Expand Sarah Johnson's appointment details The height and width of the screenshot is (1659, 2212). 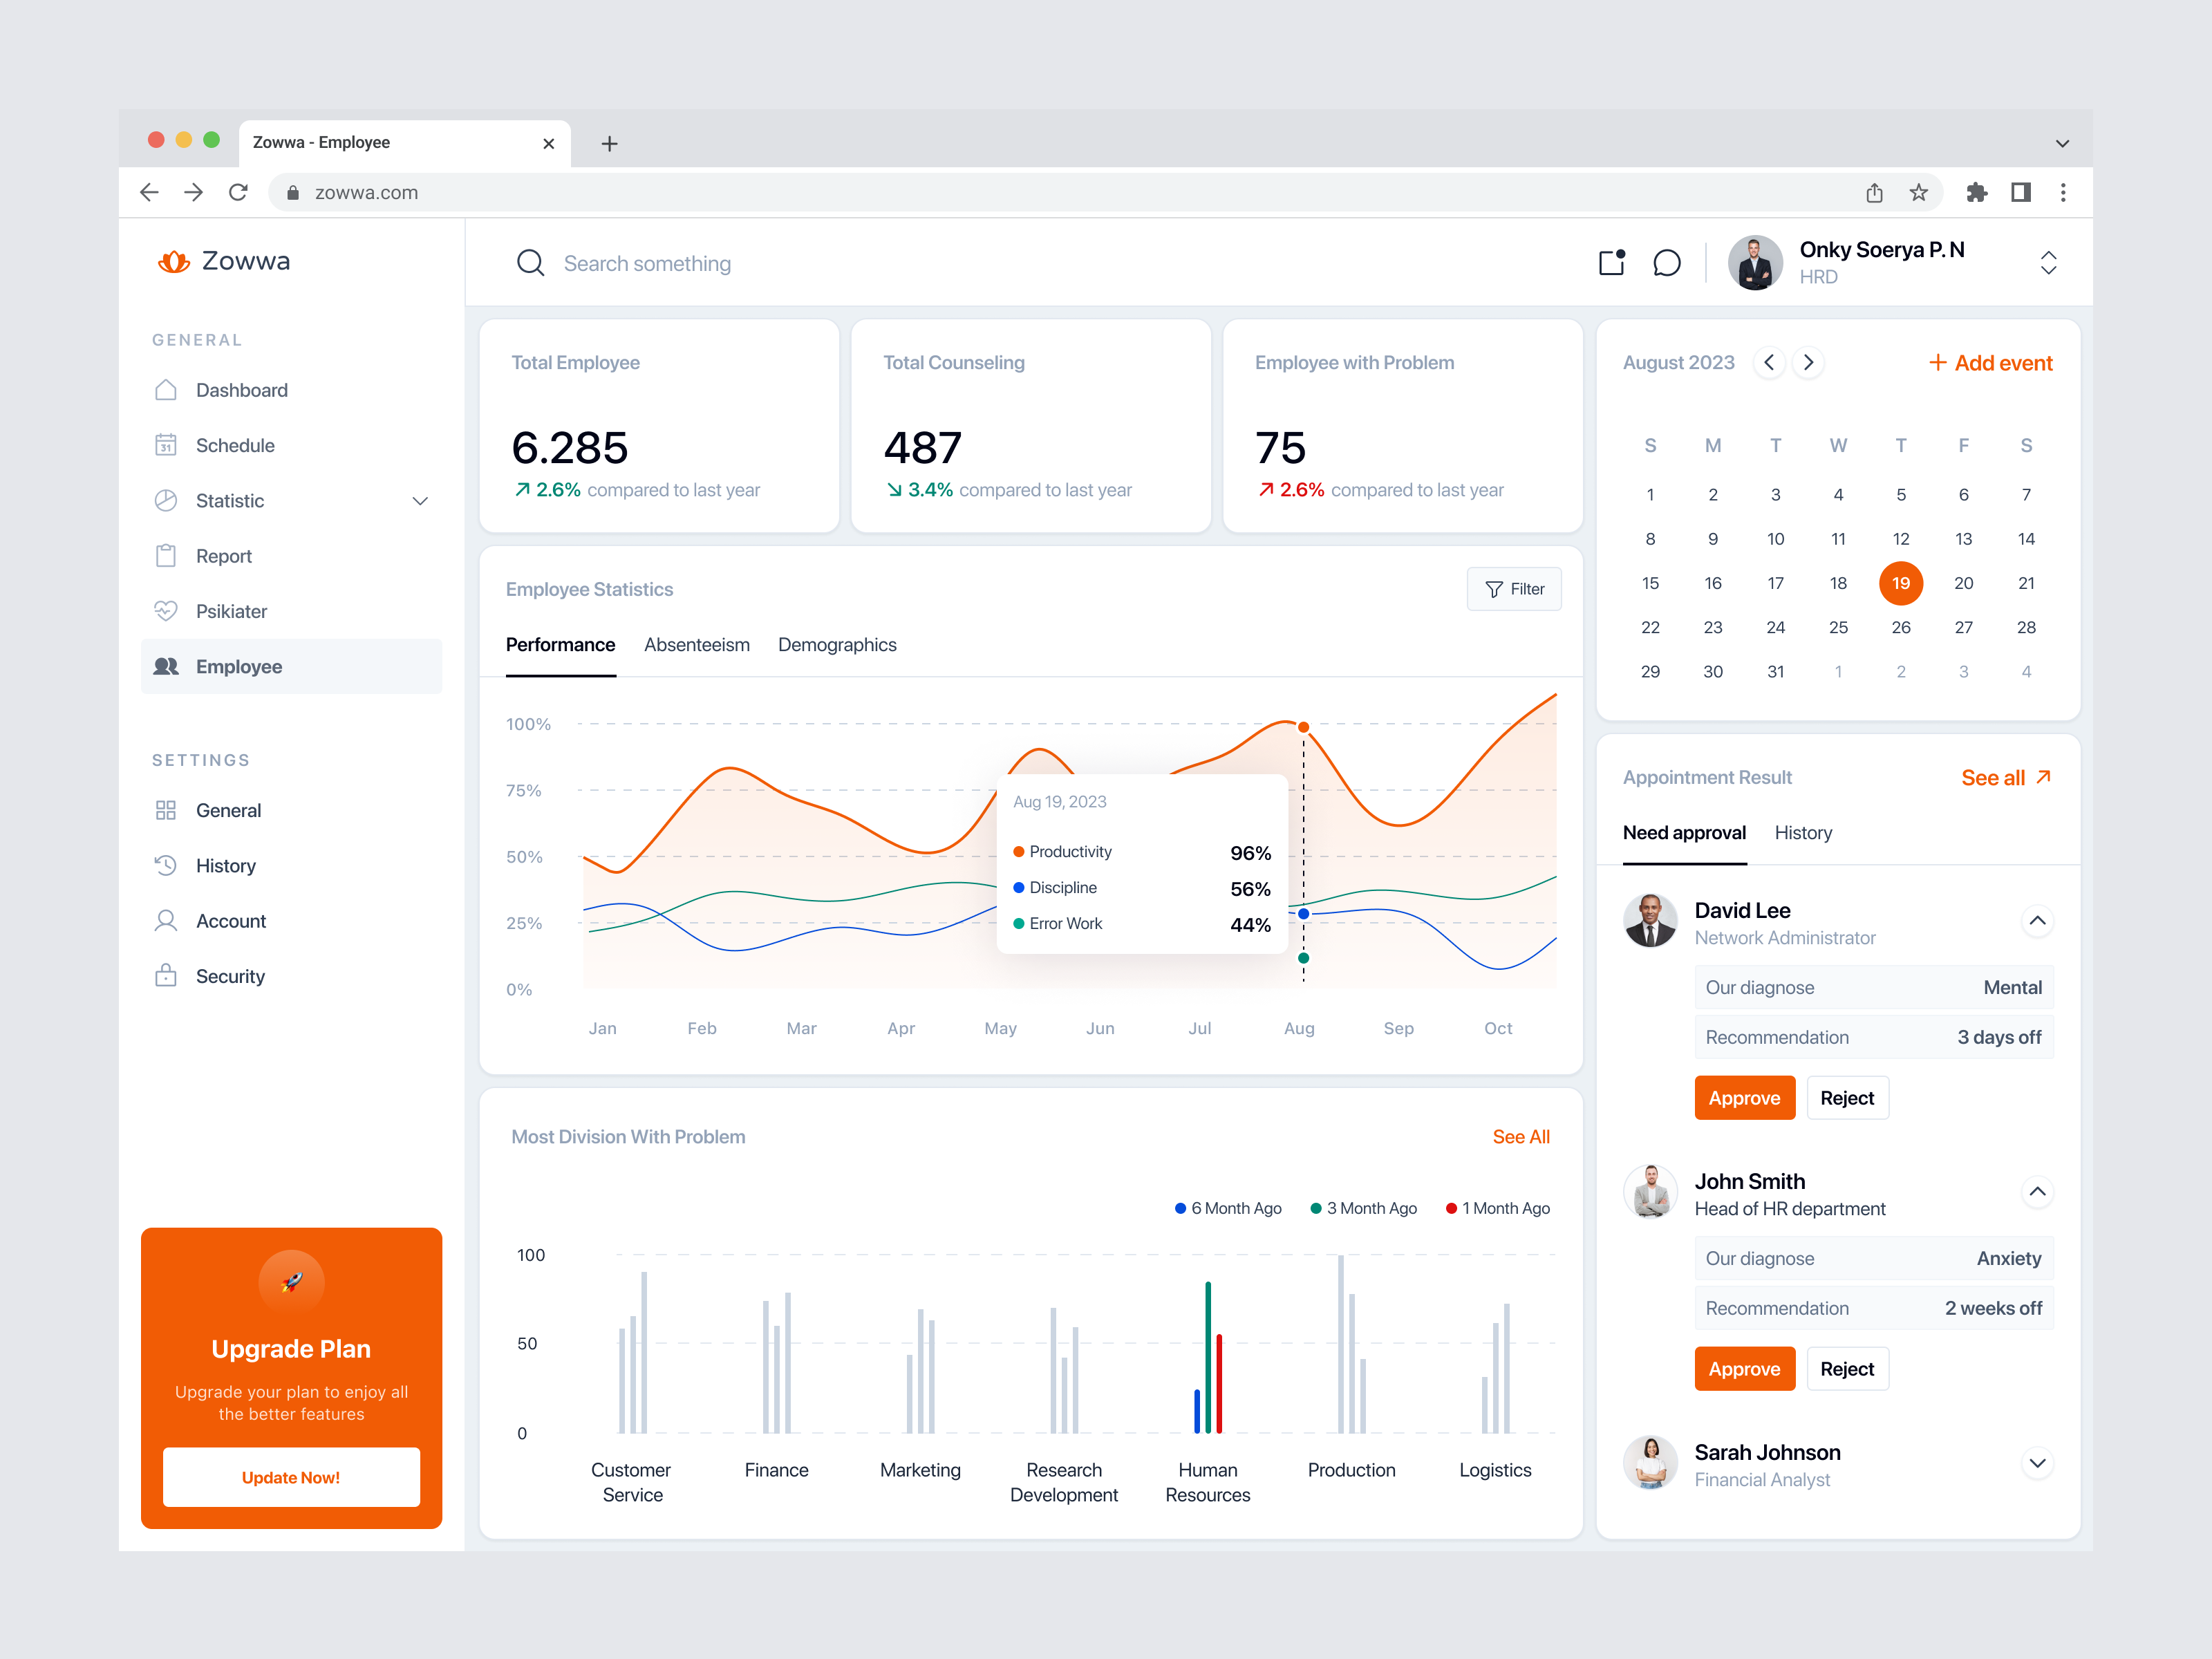2038,1463
